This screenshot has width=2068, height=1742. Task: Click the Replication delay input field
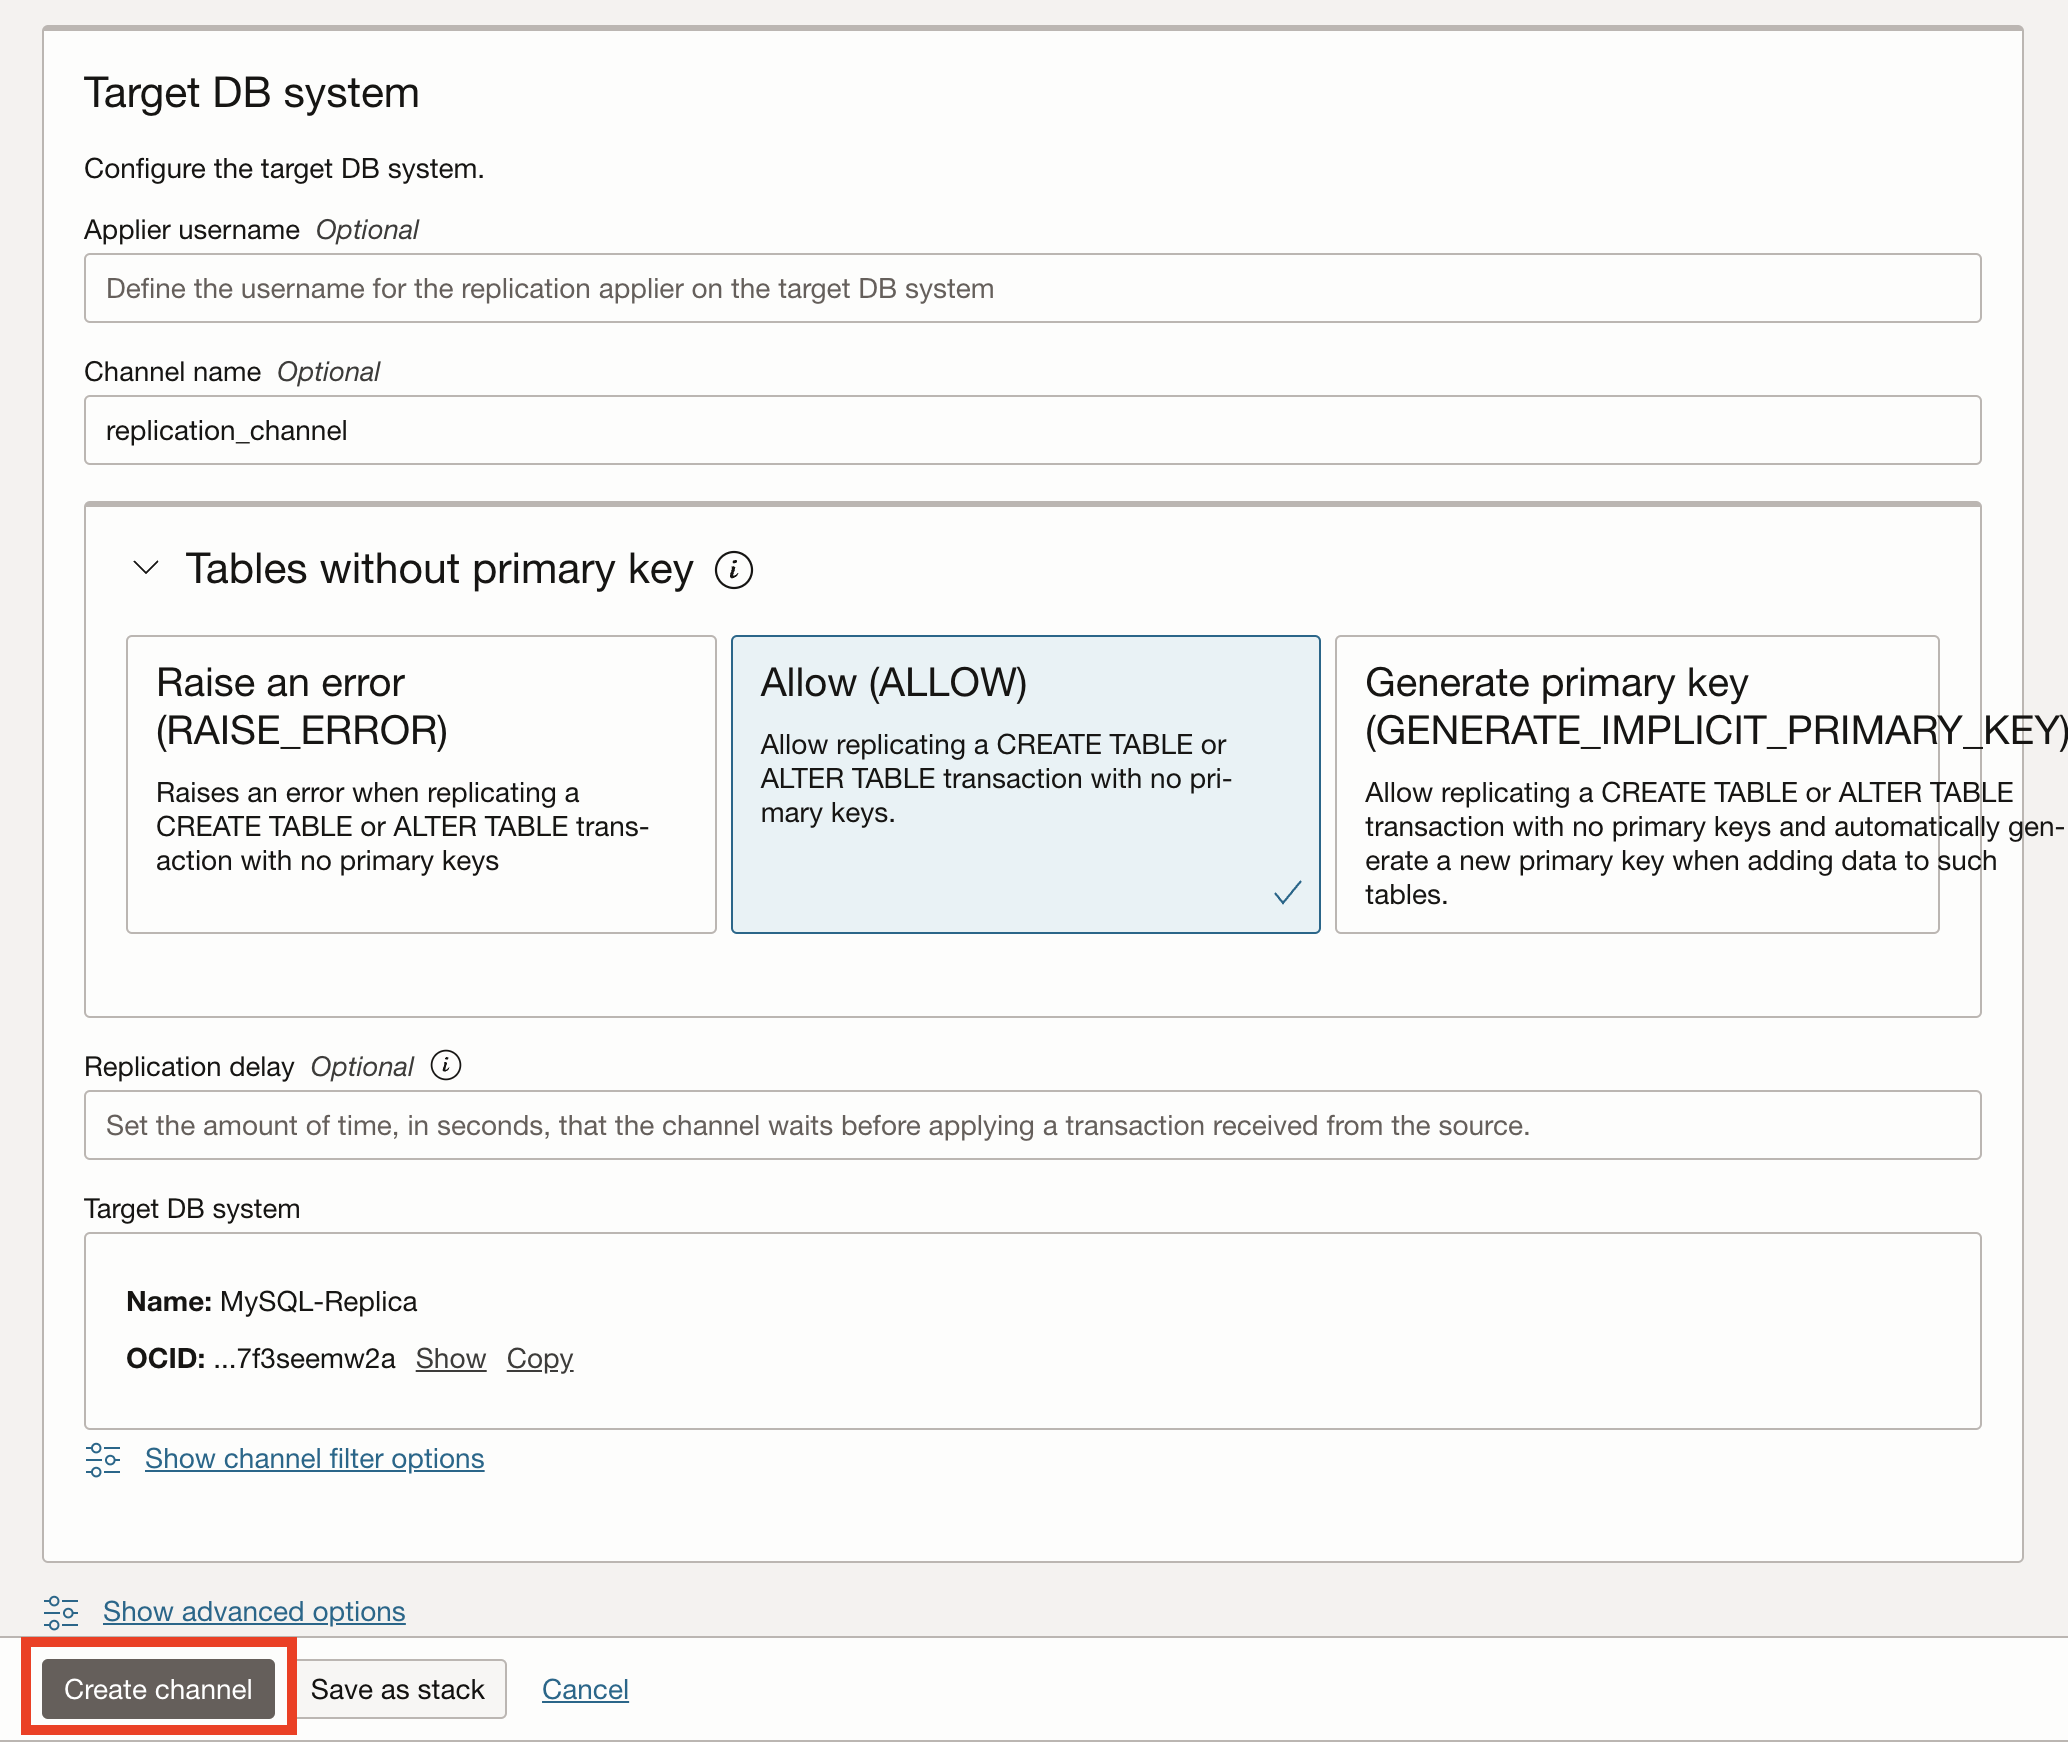coord(1032,1125)
